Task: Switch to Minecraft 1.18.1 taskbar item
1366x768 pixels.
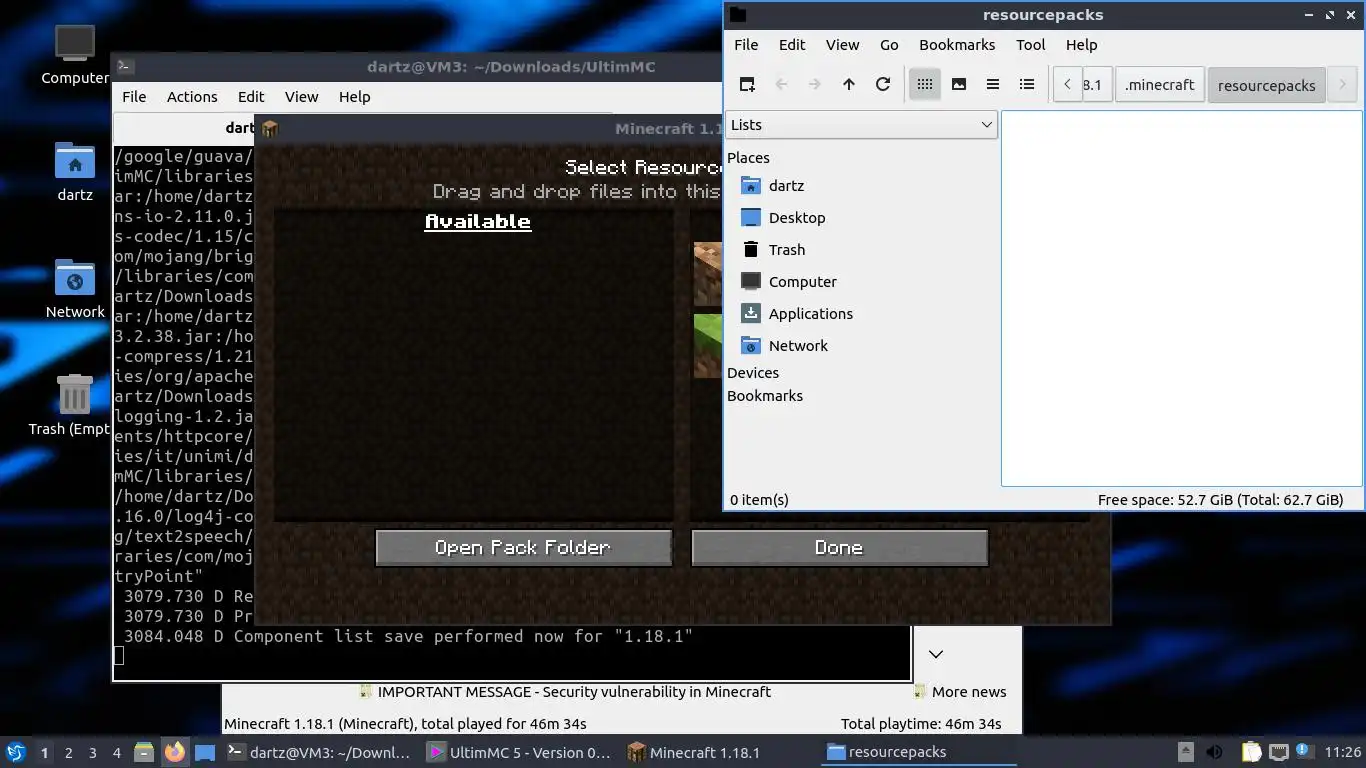Action: (719, 753)
